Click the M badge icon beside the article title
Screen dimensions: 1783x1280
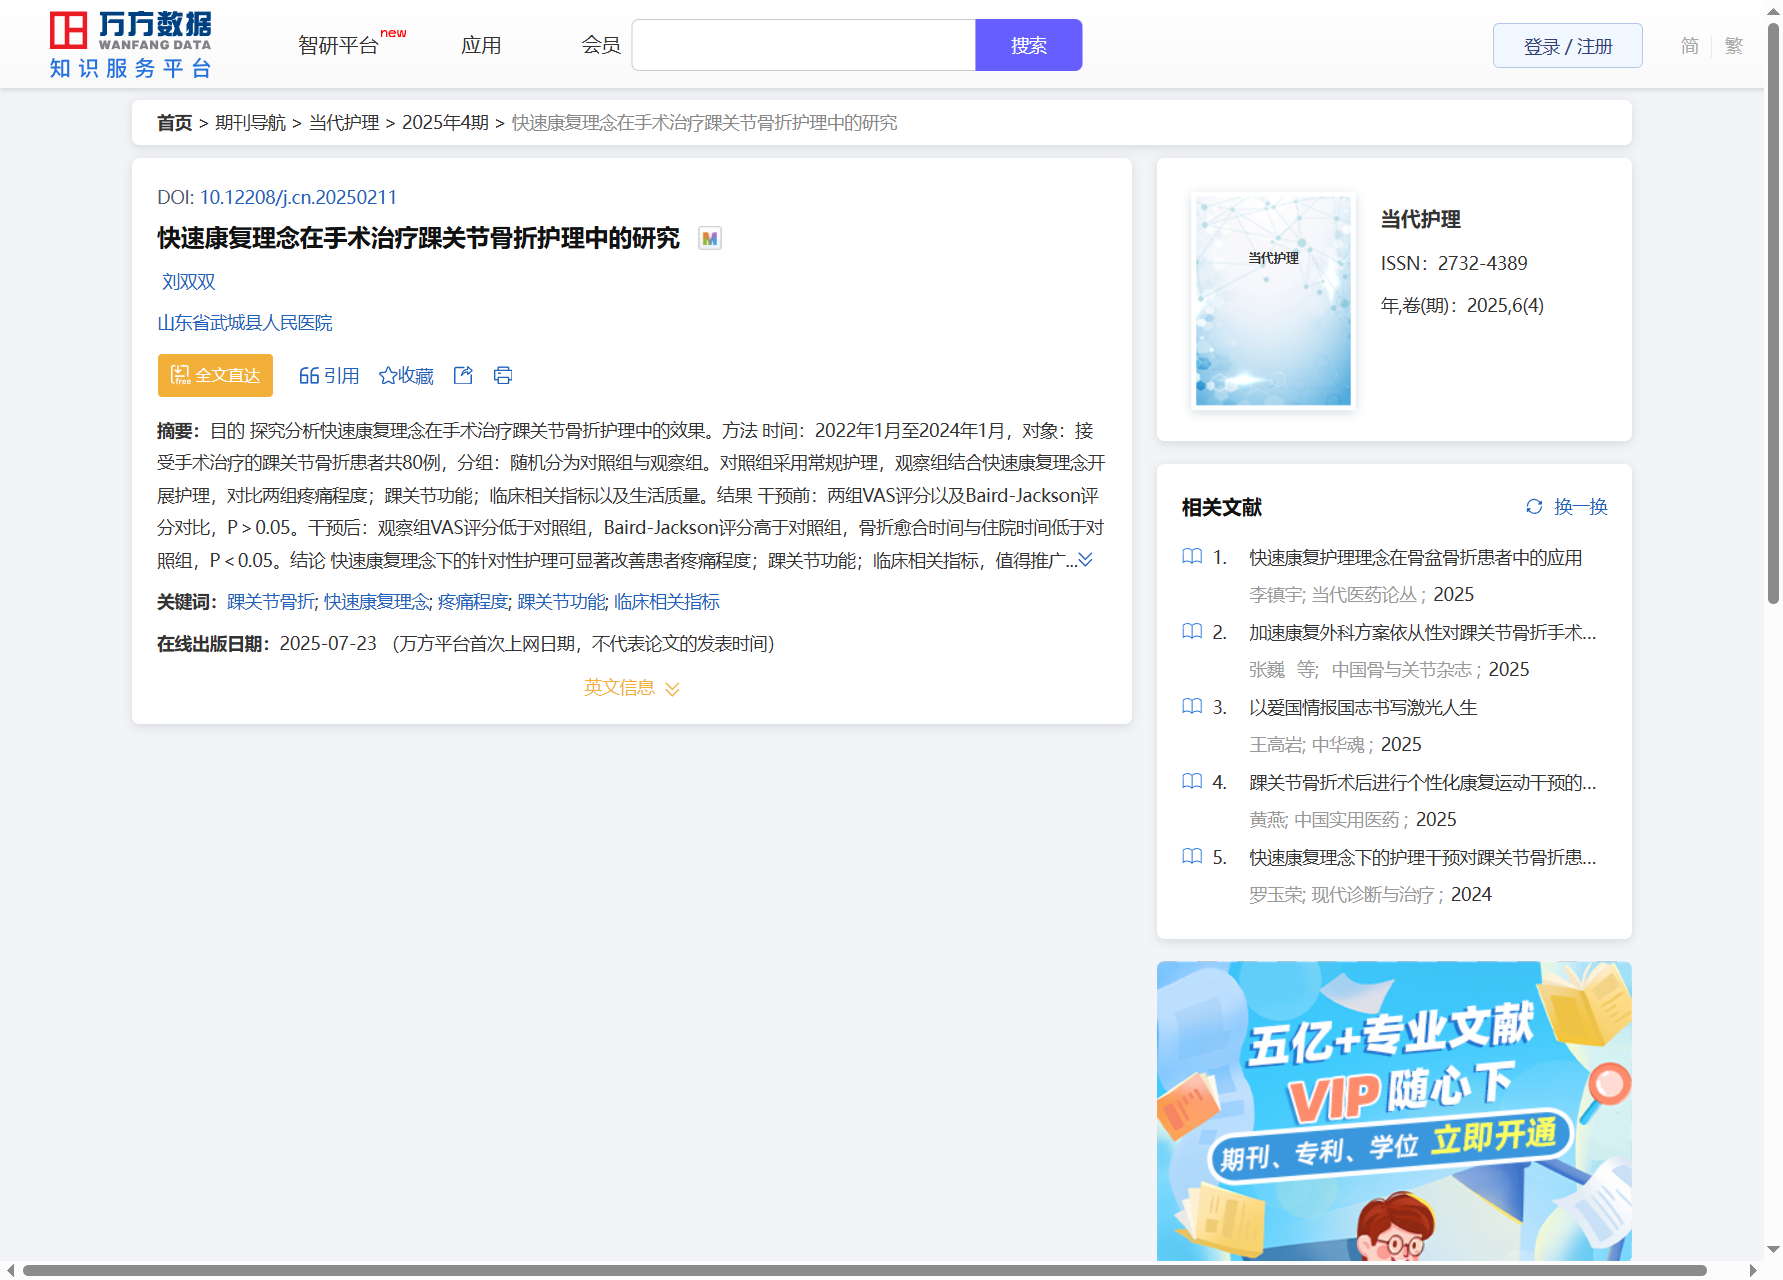pos(710,239)
